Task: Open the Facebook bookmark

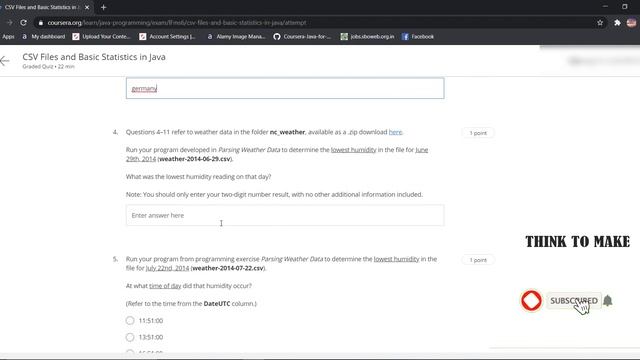Action: (x=418, y=37)
